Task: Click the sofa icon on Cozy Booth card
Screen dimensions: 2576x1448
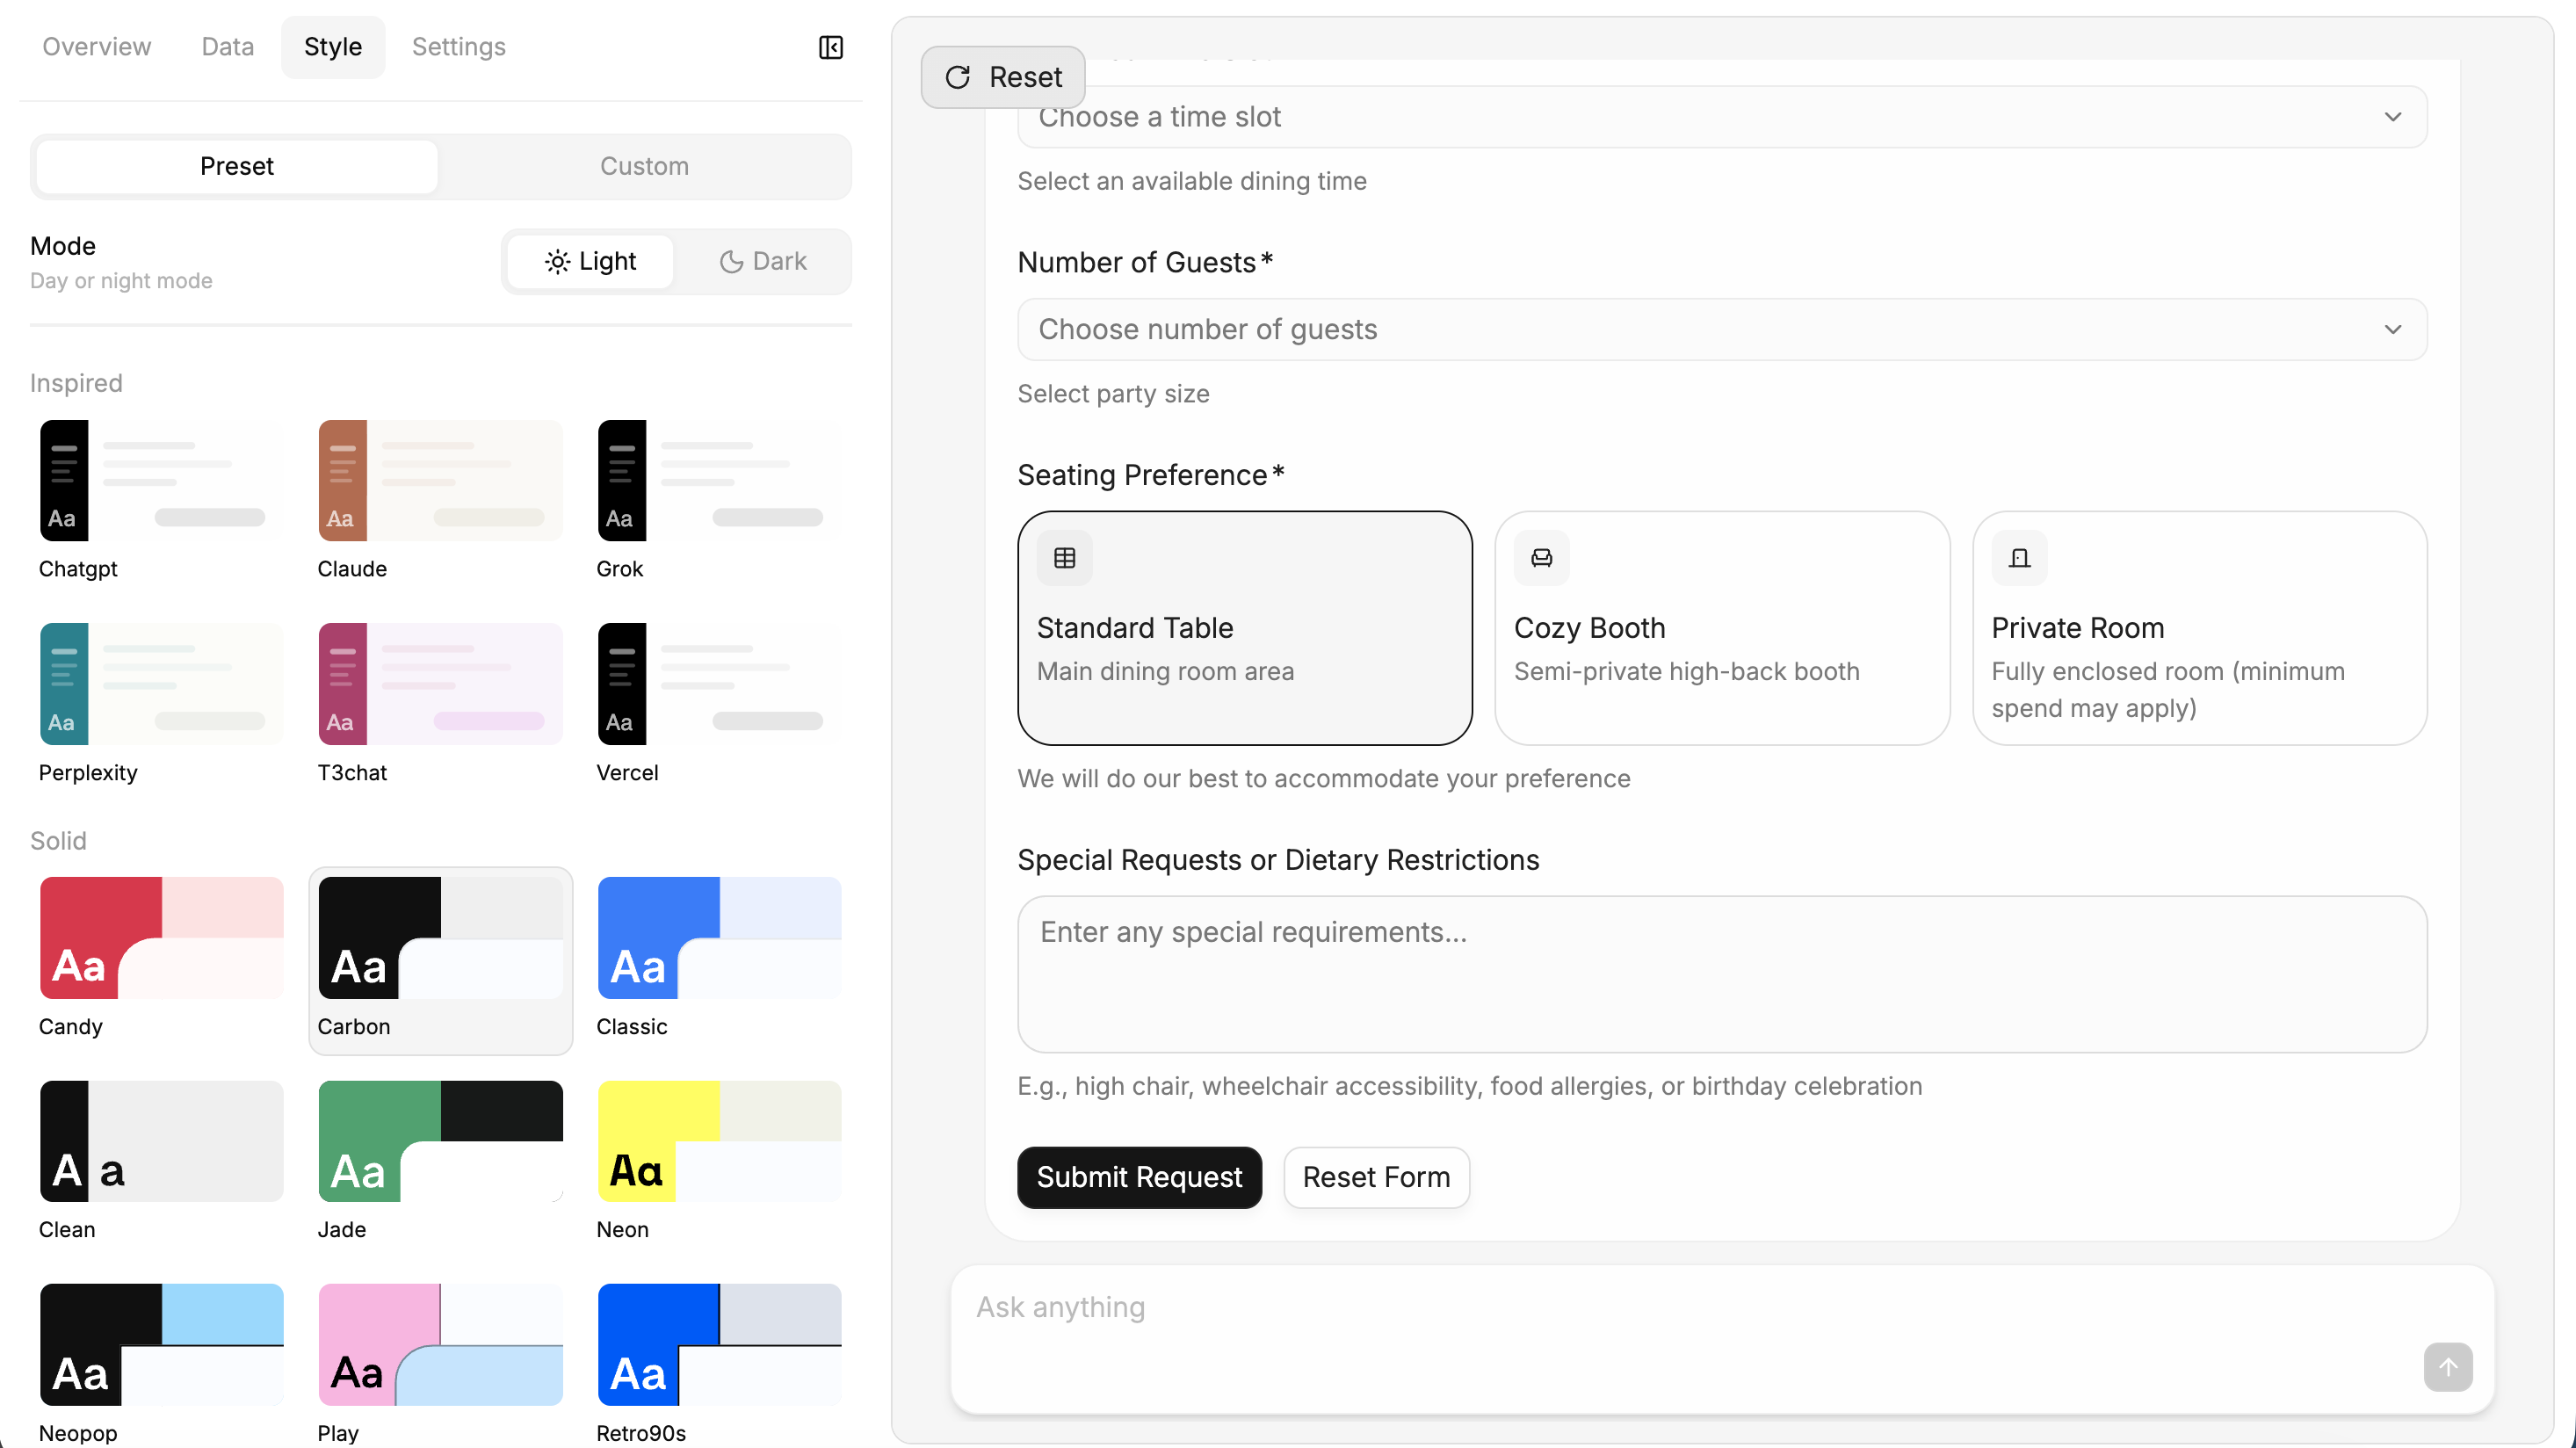Action: [1541, 558]
